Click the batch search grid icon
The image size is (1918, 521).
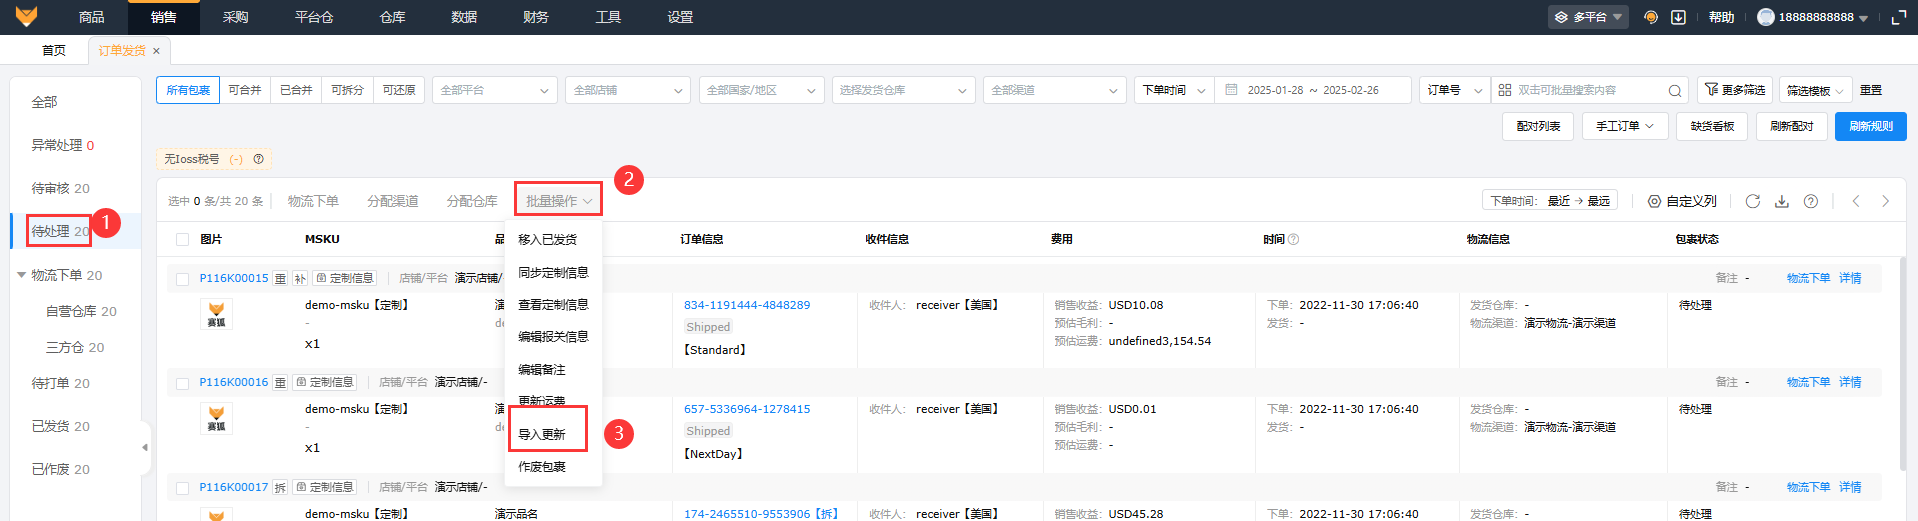coord(1504,90)
